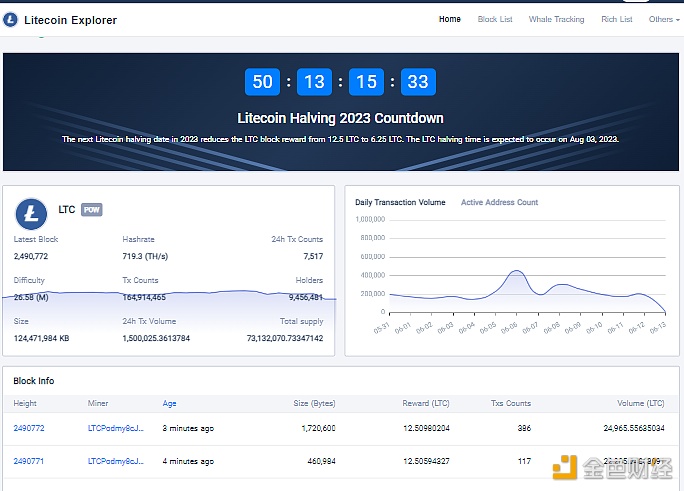This screenshot has width=684, height=491.
Task: Click the chart peak at 06-06
Action: click(517, 271)
